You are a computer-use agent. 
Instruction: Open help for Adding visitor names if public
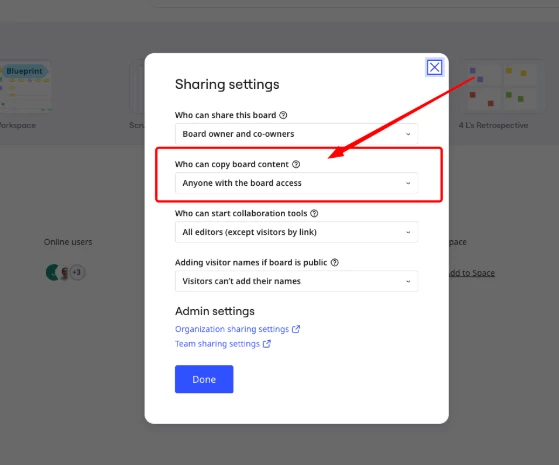tap(334, 262)
